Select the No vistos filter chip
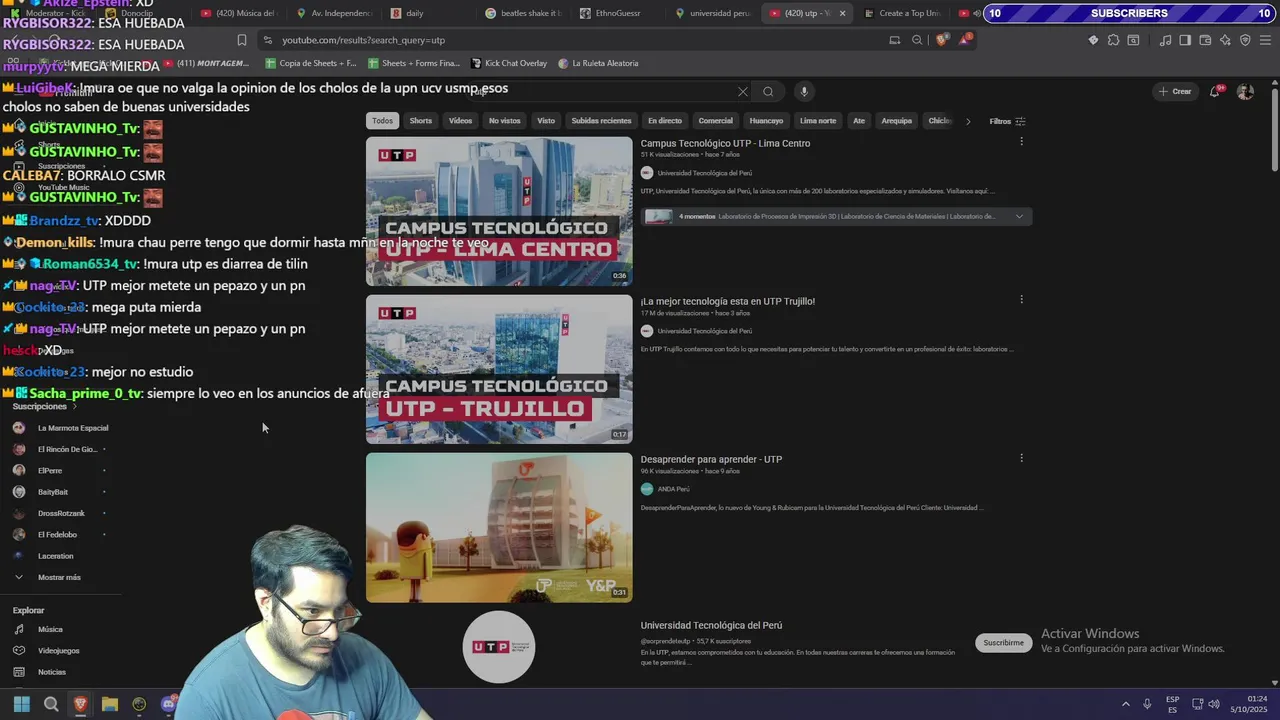The image size is (1280, 720). coord(504,121)
